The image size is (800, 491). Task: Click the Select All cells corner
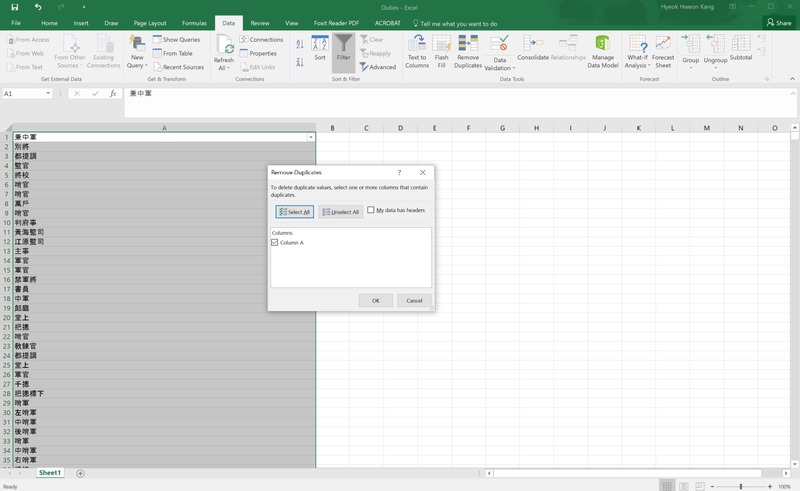click(x=7, y=128)
